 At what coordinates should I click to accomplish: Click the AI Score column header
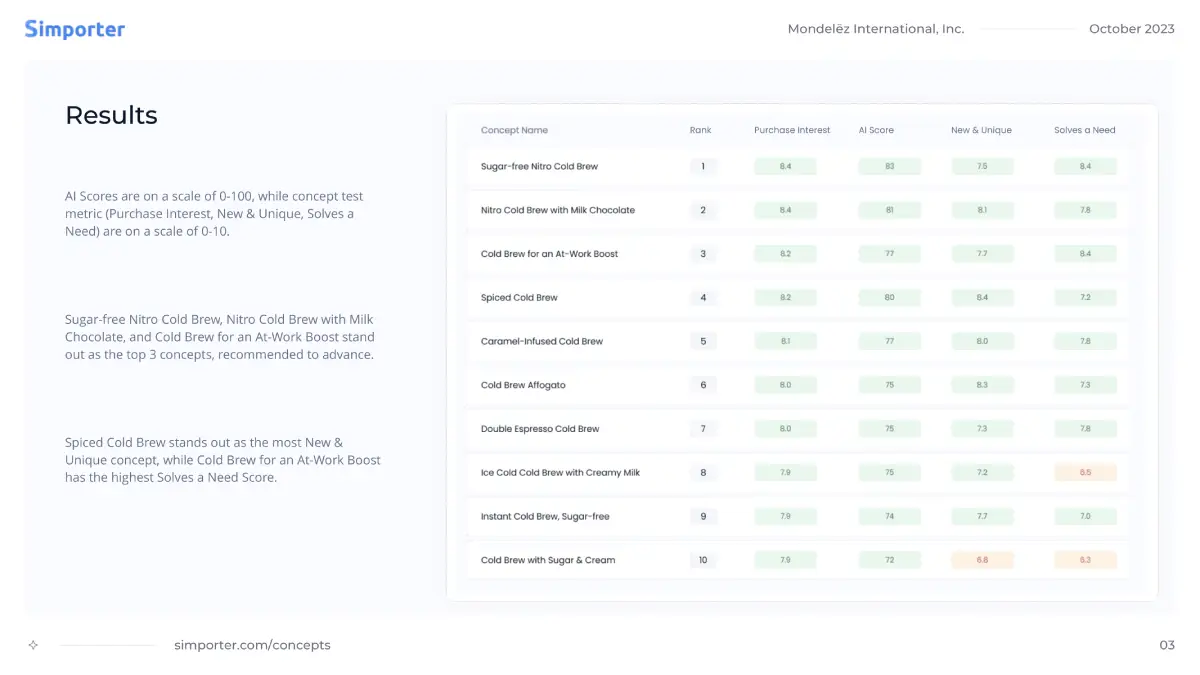coord(876,130)
